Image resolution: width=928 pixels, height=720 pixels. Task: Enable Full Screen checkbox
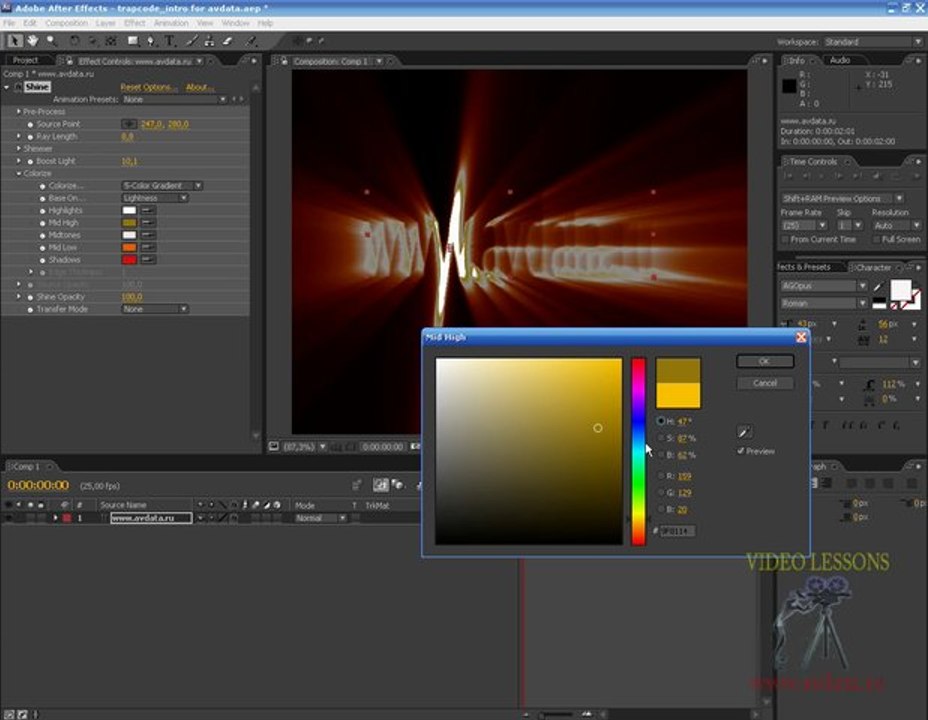pyautogui.click(x=876, y=239)
